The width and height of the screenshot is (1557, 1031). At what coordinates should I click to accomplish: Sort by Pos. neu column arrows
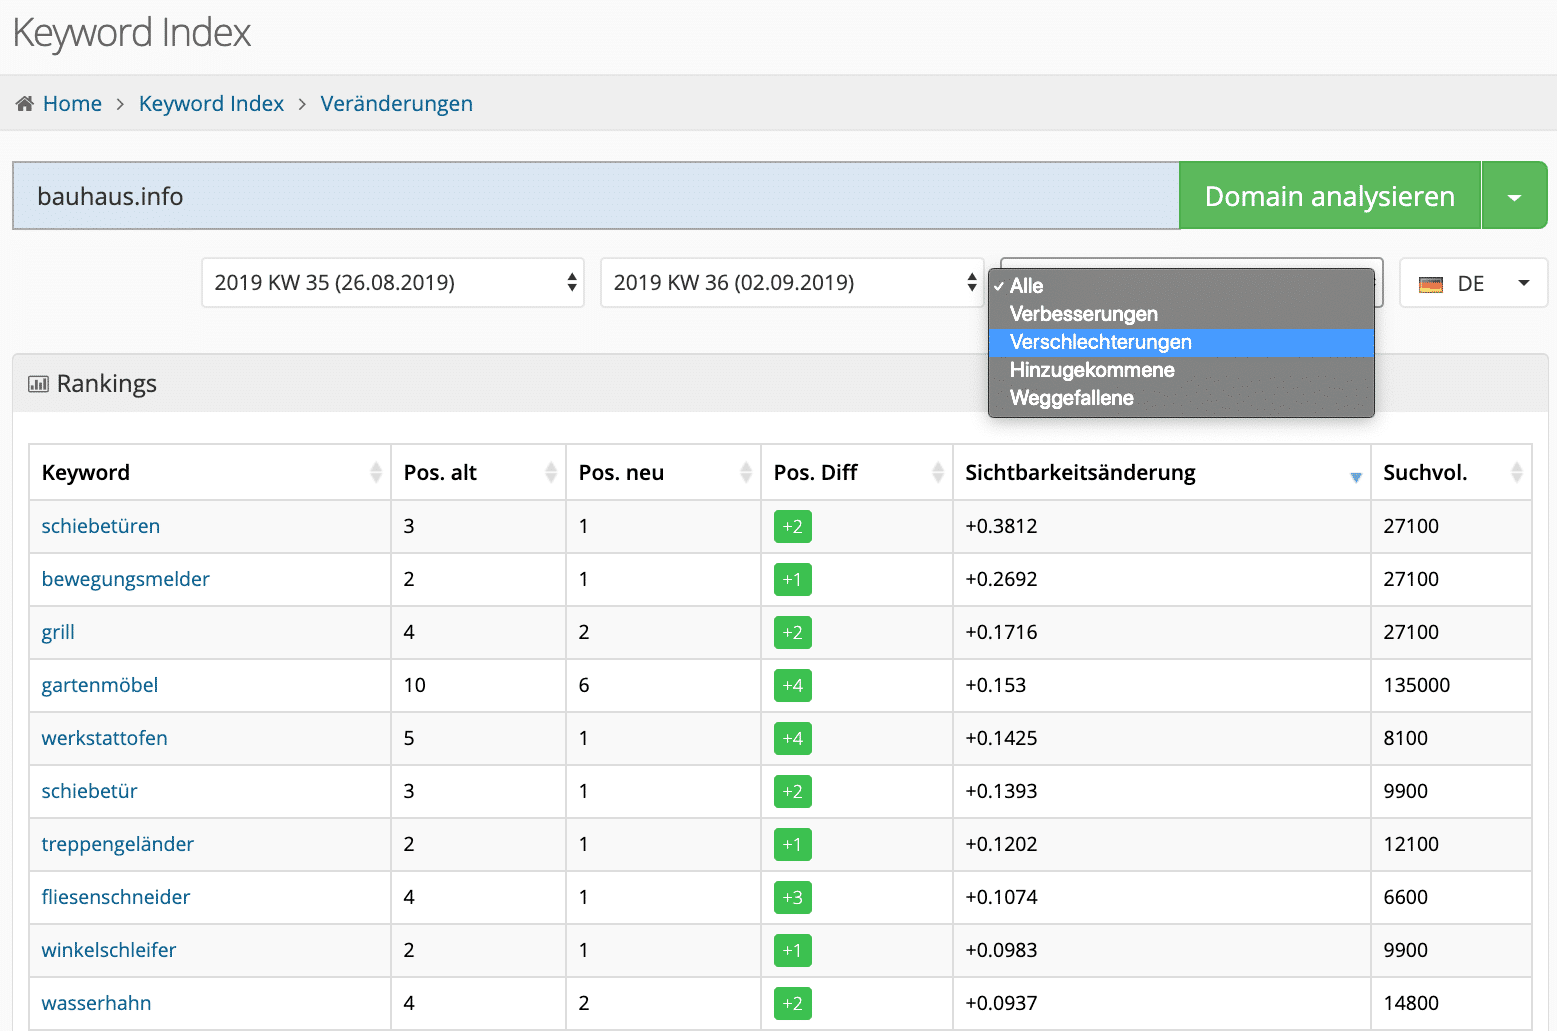pos(746,472)
